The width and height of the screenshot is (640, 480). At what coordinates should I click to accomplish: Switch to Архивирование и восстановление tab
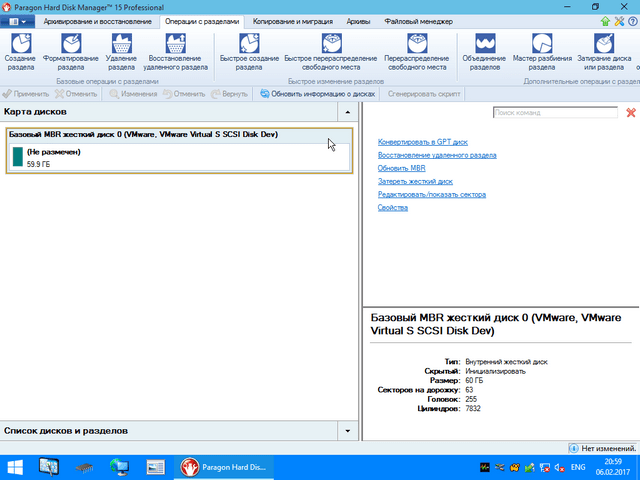(98, 21)
